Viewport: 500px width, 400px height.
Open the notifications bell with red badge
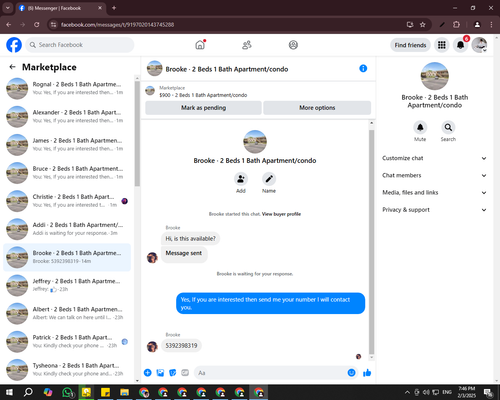click(x=461, y=45)
